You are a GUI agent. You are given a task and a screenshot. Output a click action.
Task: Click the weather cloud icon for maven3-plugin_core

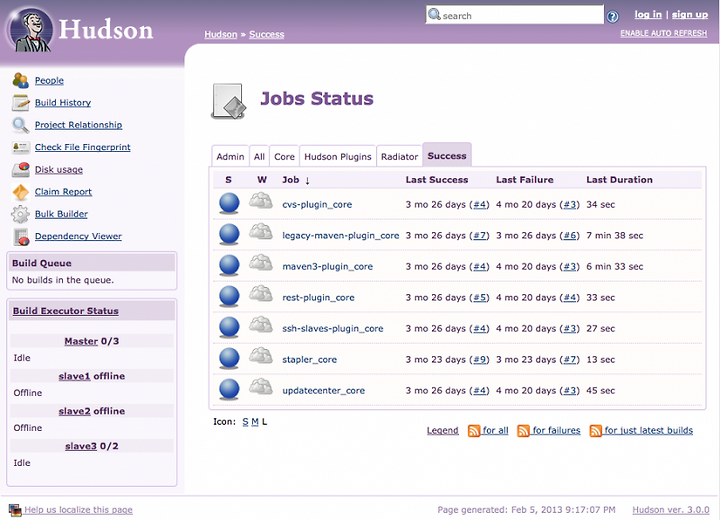click(261, 263)
